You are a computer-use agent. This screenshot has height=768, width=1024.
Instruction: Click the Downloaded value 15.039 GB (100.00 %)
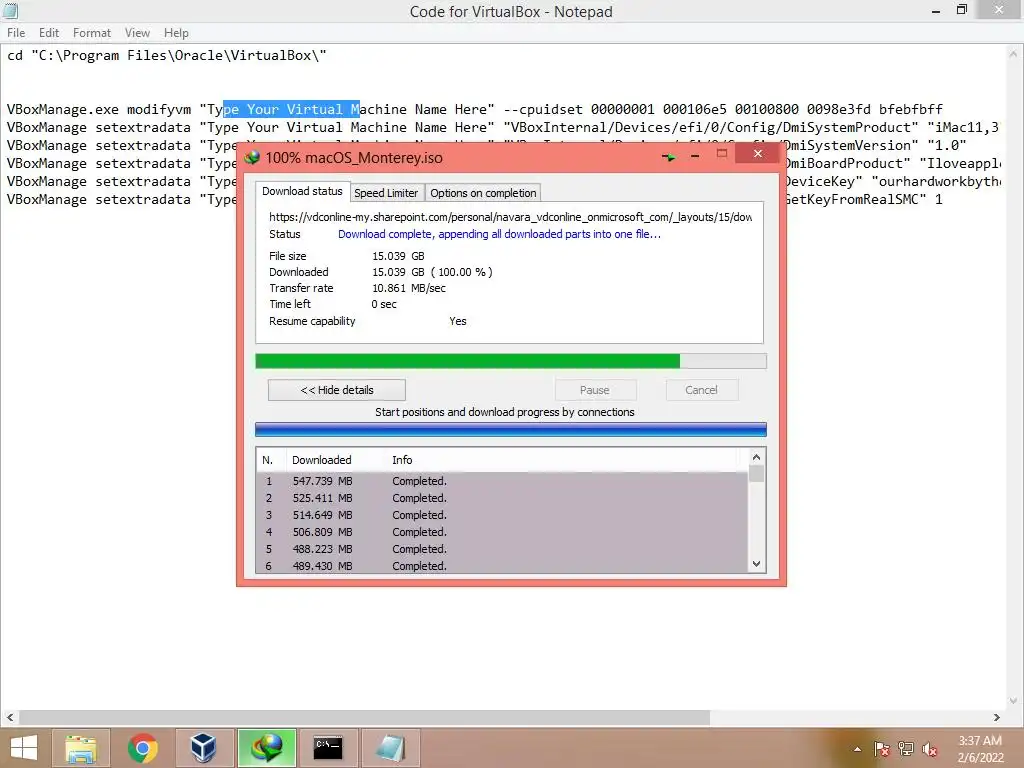pos(432,272)
